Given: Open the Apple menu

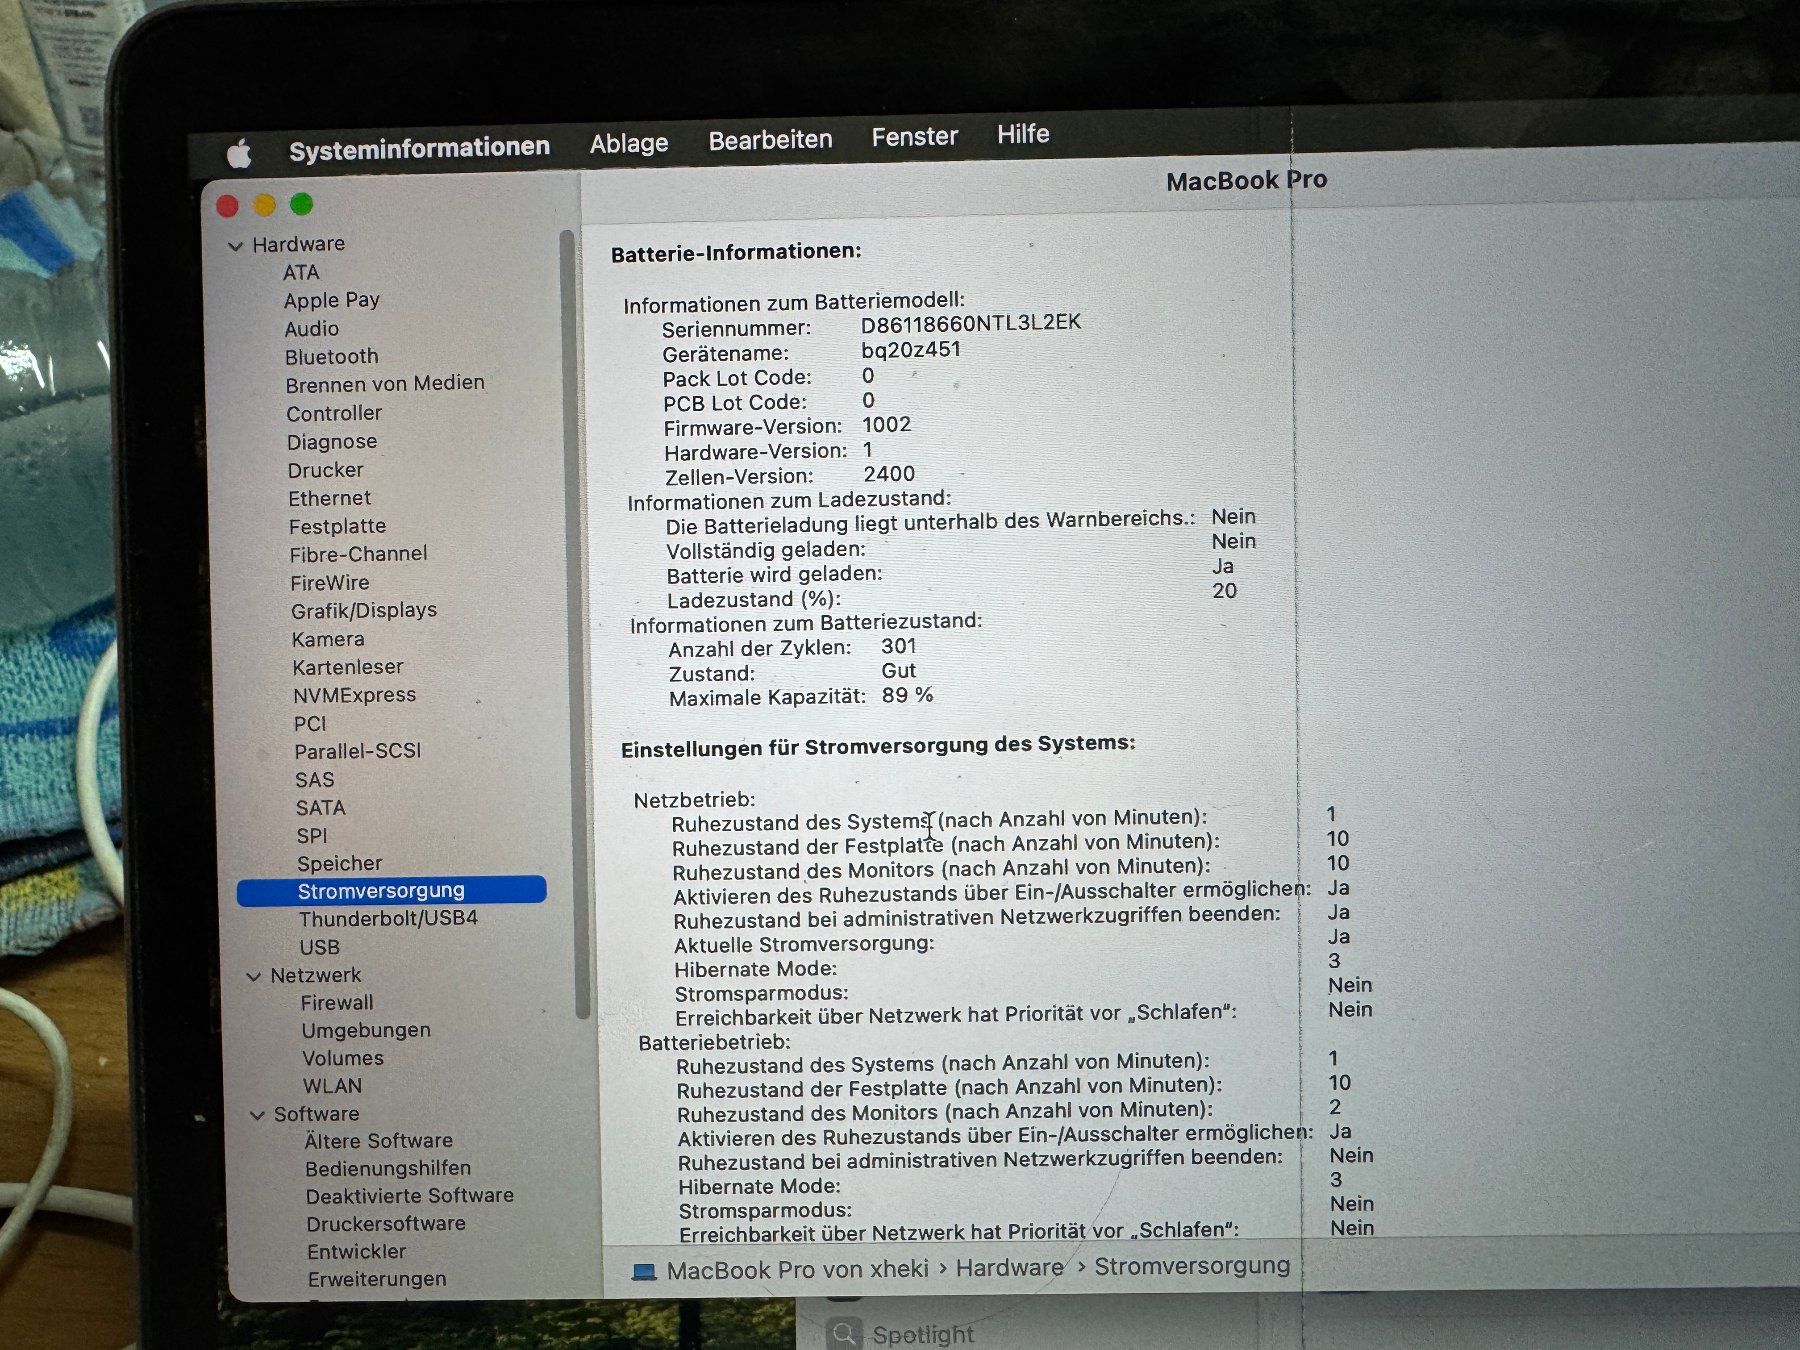Looking at the screenshot, I should pyautogui.click(x=239, y=153).
